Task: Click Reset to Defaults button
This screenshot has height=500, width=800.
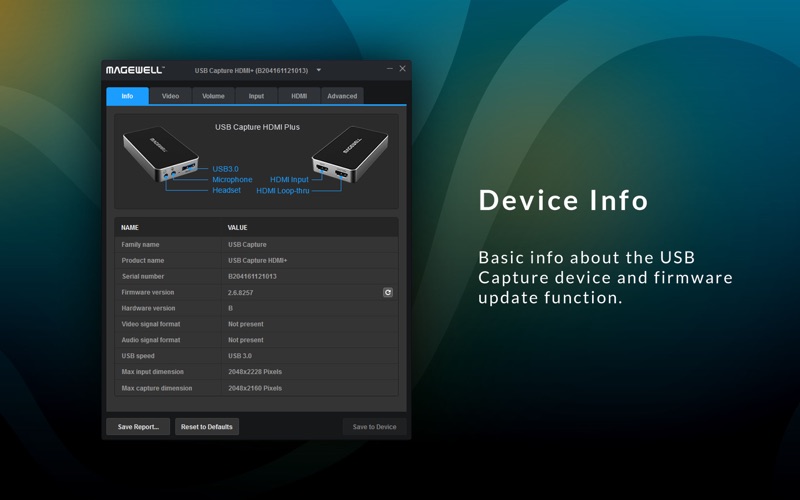Action: 207,427
